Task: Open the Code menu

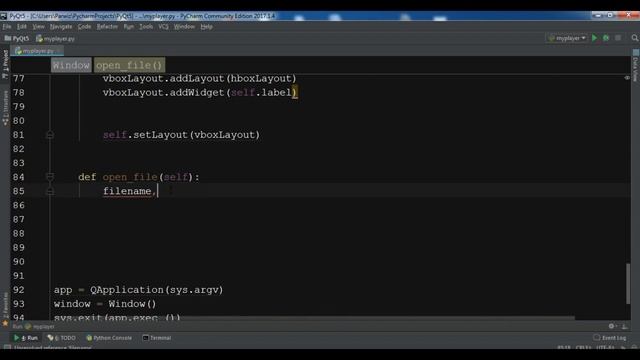Action: click(84, 27)
